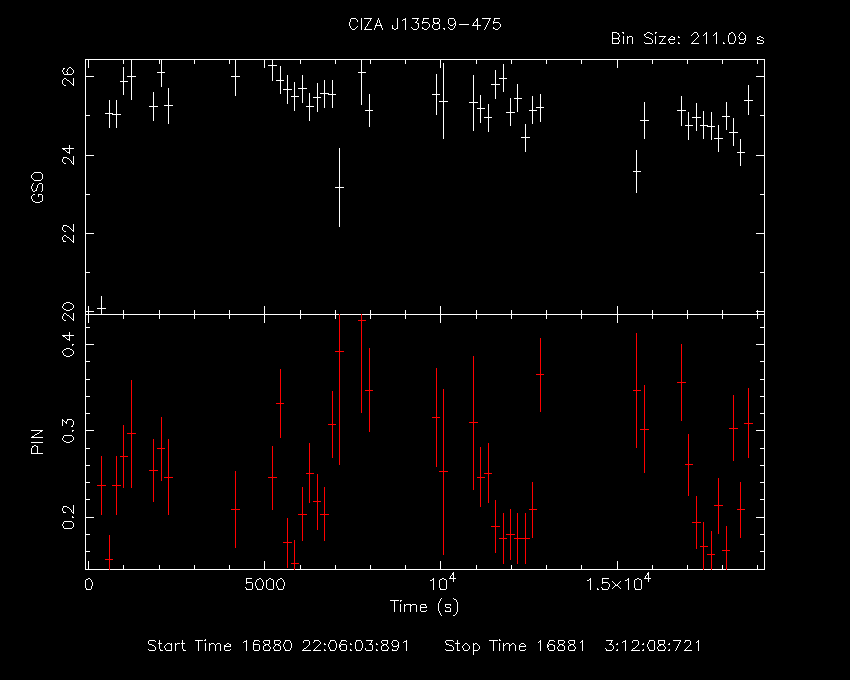Click the GSO data point near 20 at plot start

(101, 308)
